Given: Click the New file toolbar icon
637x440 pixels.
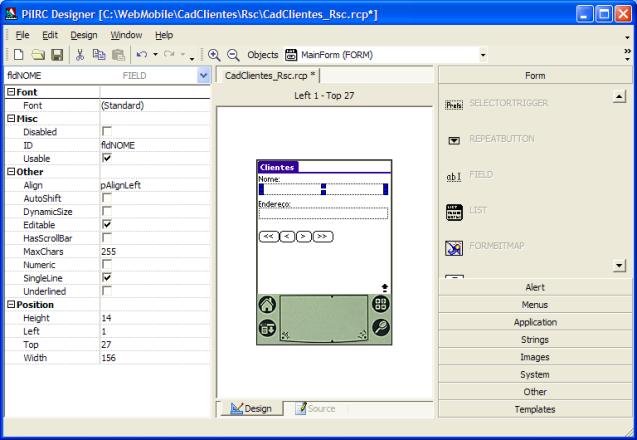Looking at the screenshot, I should click(18, 54).
